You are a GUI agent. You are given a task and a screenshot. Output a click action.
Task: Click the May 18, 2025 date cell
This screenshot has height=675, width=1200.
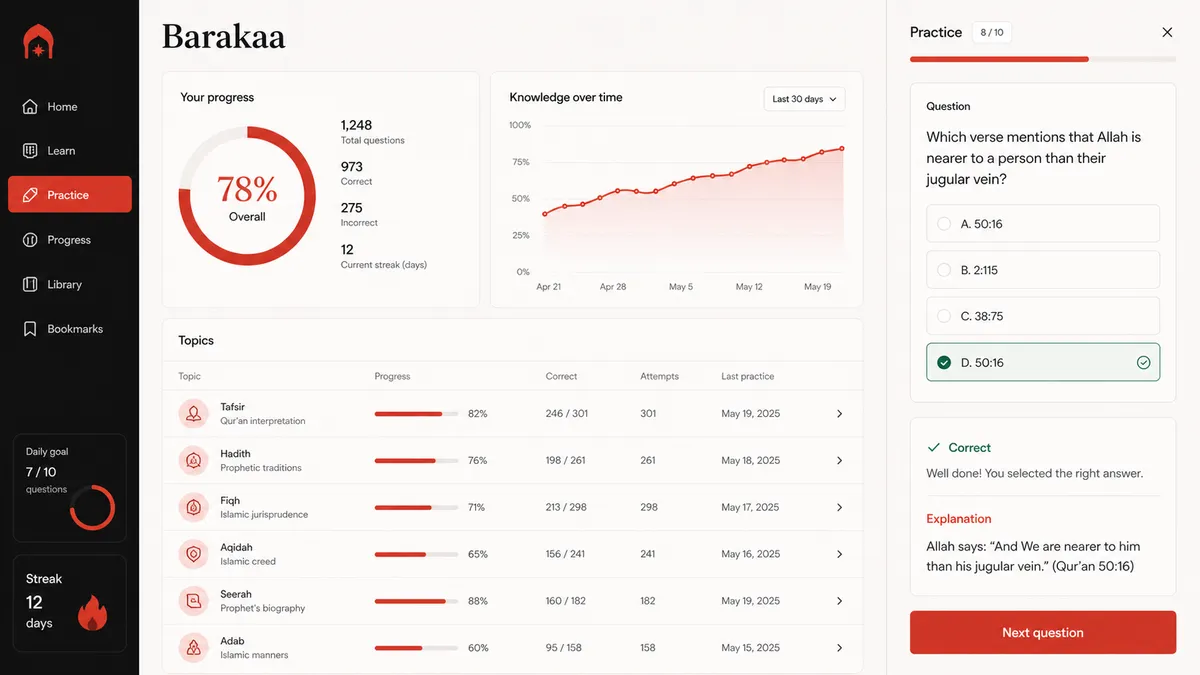[x=750, y=461]
